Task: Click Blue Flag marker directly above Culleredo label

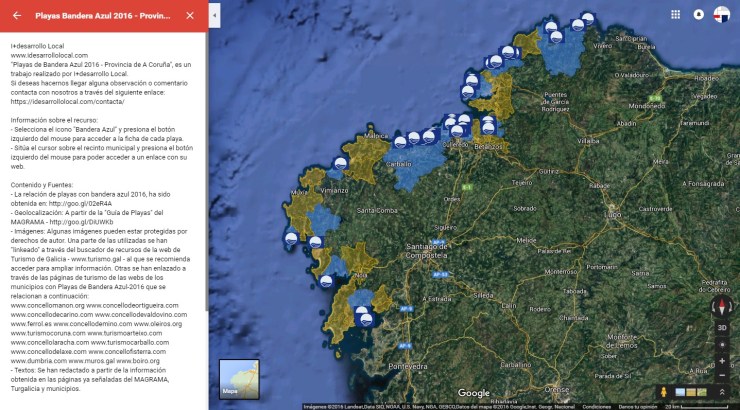Action: click(x=456, y=131)
